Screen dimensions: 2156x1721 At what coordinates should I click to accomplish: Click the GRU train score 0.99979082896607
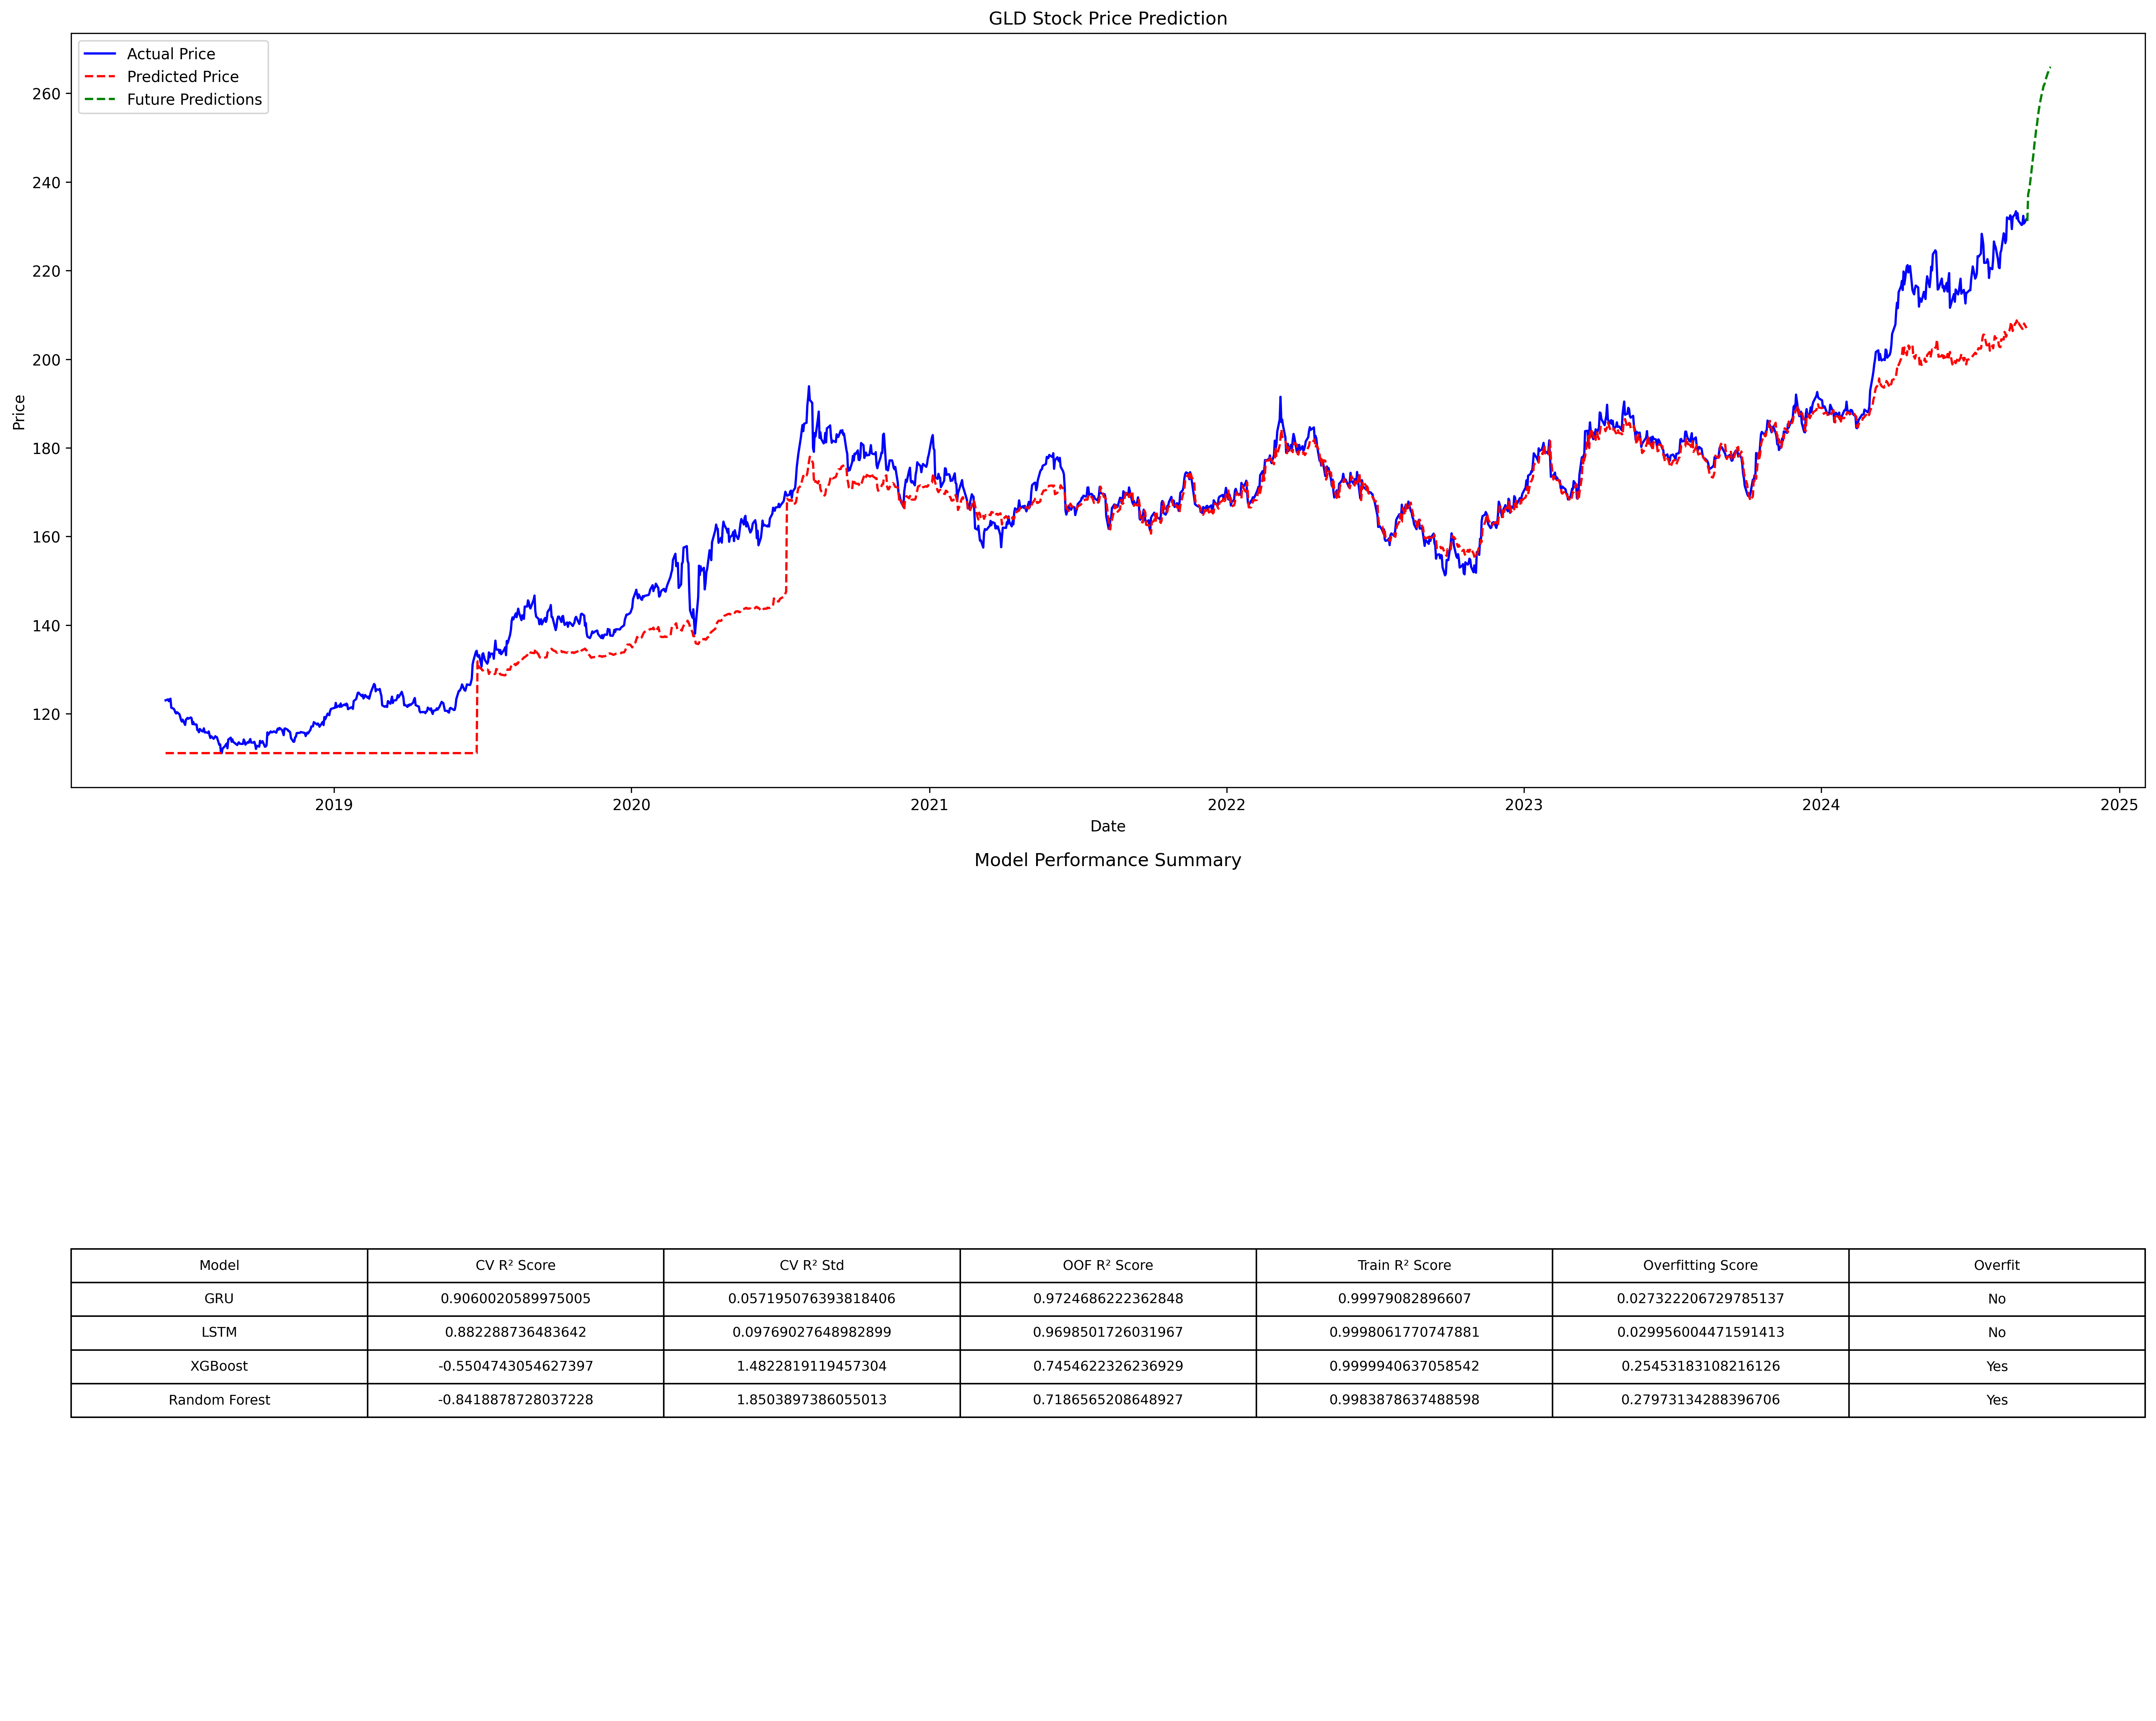click(x=1404, y=1299)
